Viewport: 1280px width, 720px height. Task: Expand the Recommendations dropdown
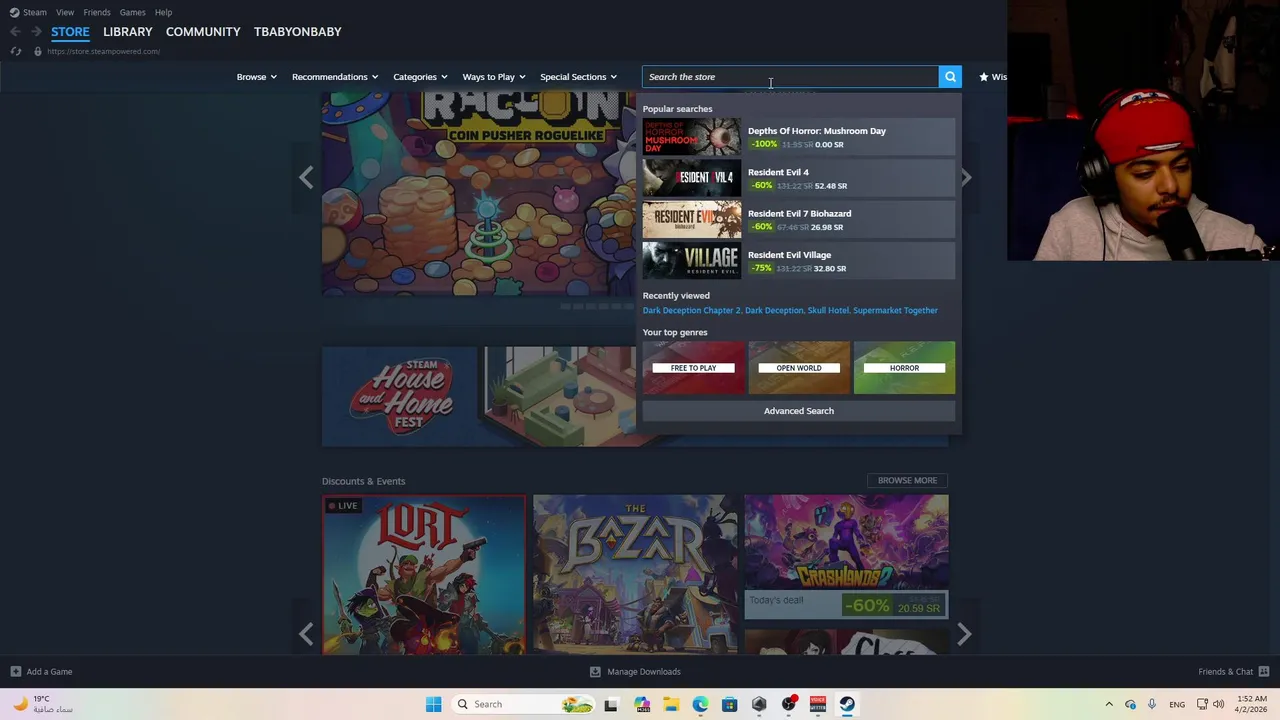[x=335, y=77]
